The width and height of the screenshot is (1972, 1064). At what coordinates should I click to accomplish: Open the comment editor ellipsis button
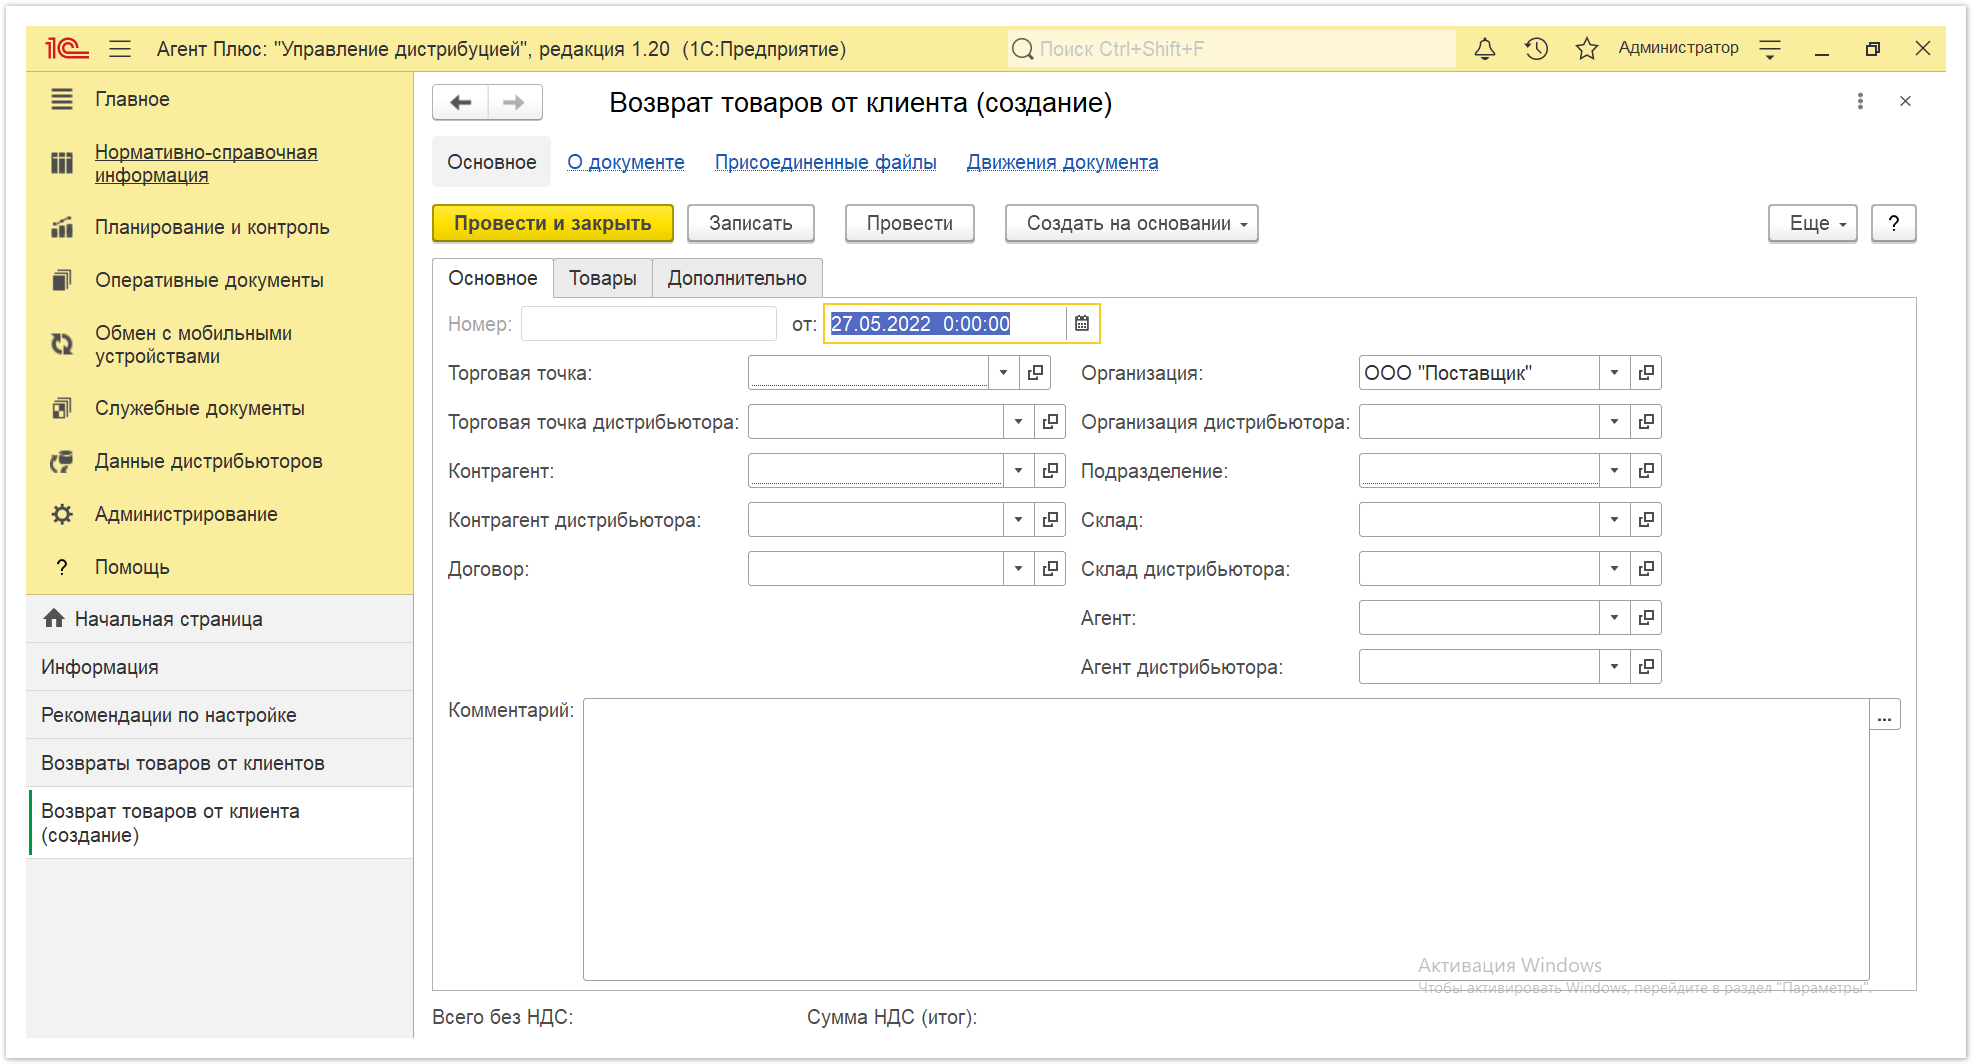1885,715
